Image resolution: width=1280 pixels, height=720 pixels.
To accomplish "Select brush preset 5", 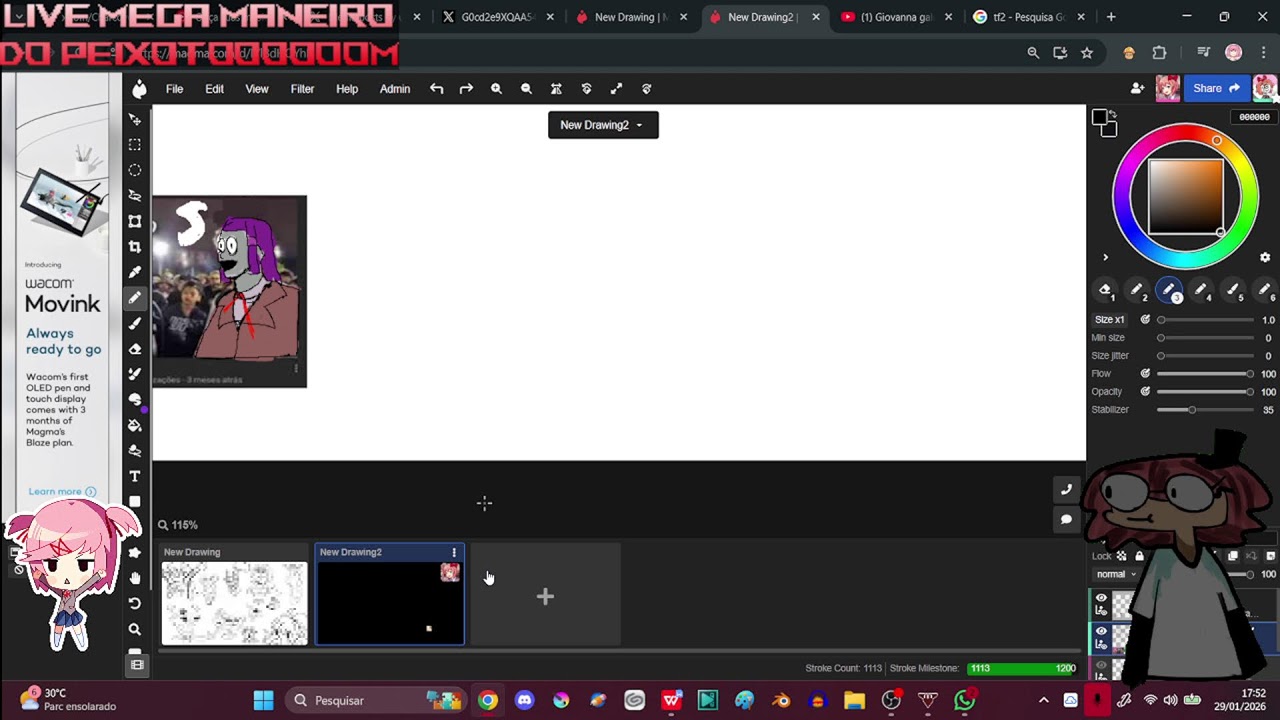I will pos(1234,291).
